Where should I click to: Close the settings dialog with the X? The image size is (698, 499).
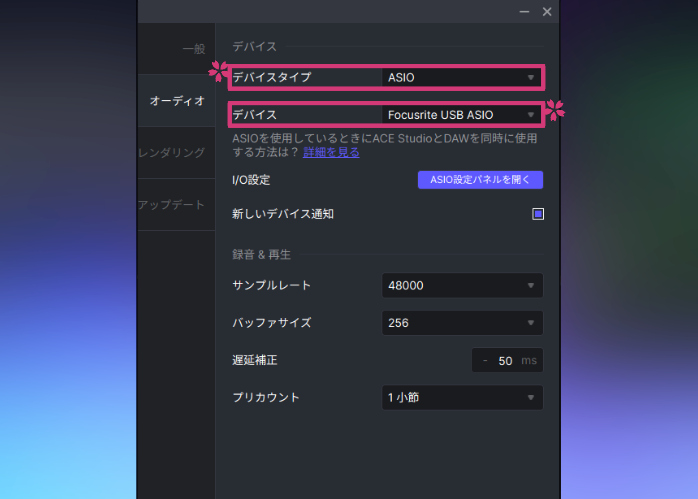point(547,11)
